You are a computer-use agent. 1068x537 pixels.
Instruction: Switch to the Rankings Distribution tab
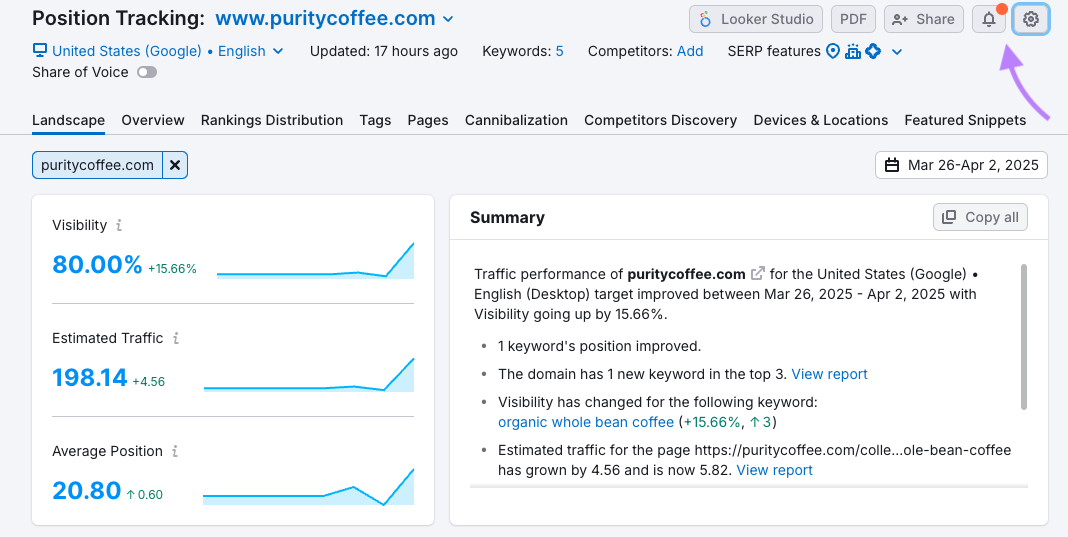point(272,120)
